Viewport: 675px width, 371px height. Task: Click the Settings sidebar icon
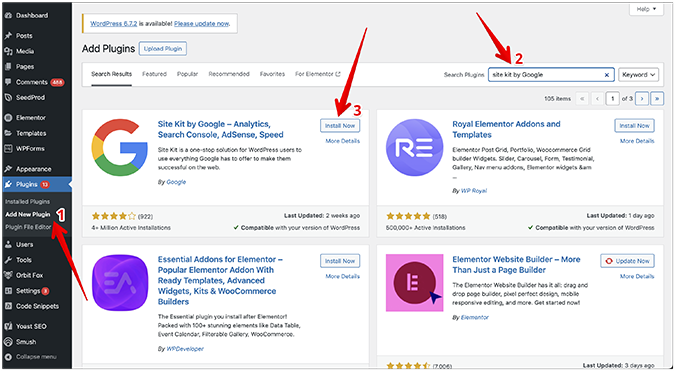click(x=7, y=291)
